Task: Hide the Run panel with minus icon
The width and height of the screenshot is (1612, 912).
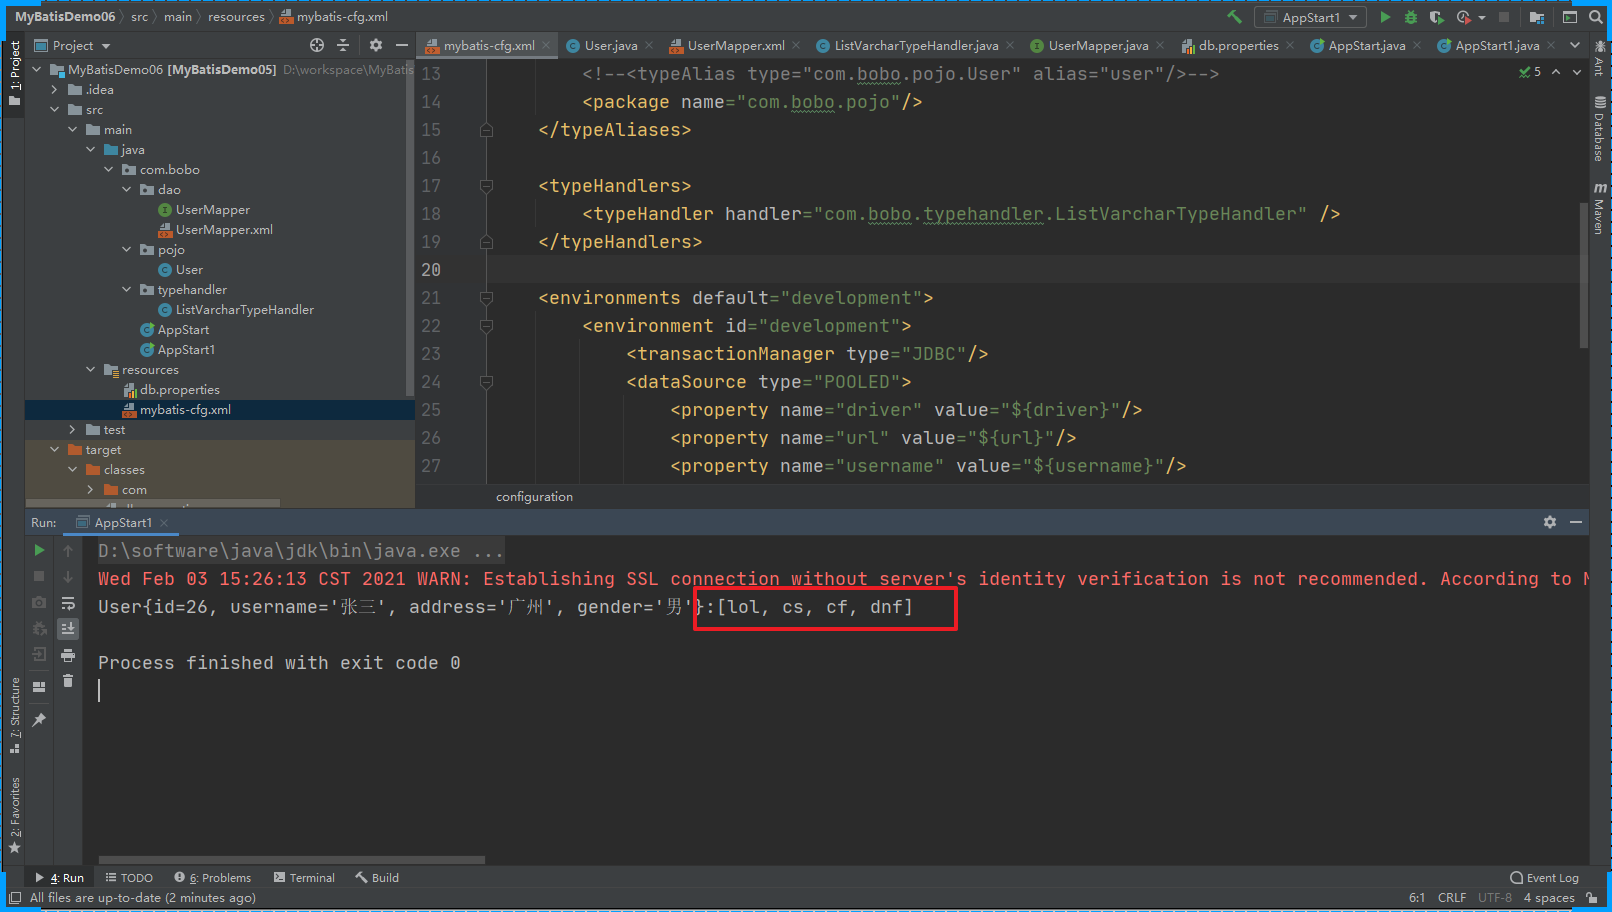Action: [1576, 522]
